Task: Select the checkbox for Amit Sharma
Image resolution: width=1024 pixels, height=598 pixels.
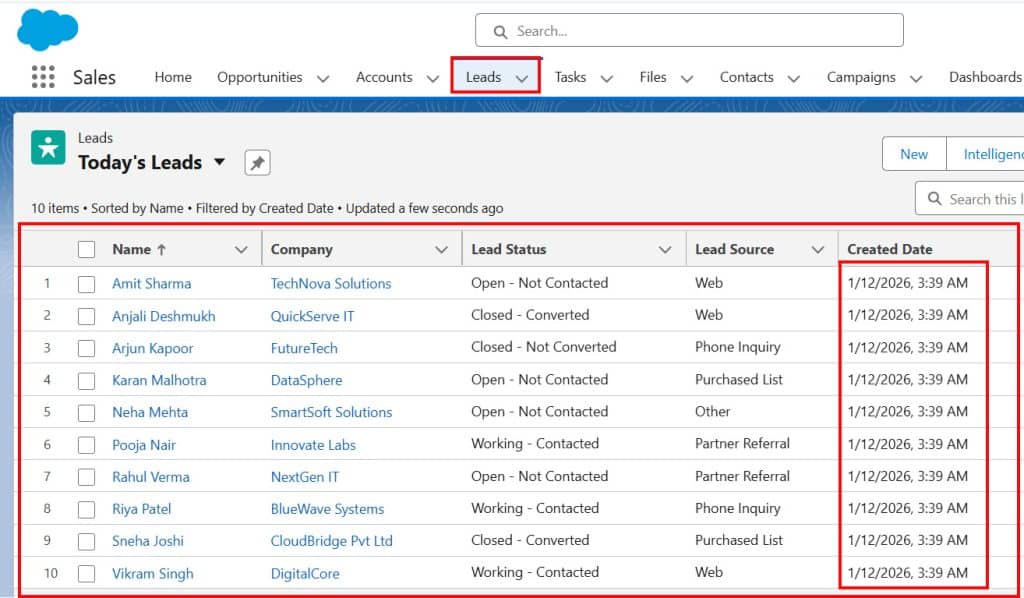Action: 86,283
